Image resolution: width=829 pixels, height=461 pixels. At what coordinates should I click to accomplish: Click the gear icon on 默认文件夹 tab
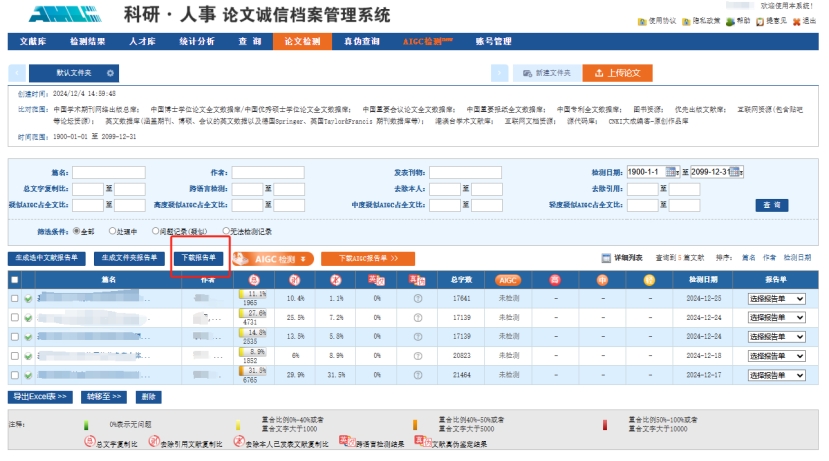click(x=110, y=73)
